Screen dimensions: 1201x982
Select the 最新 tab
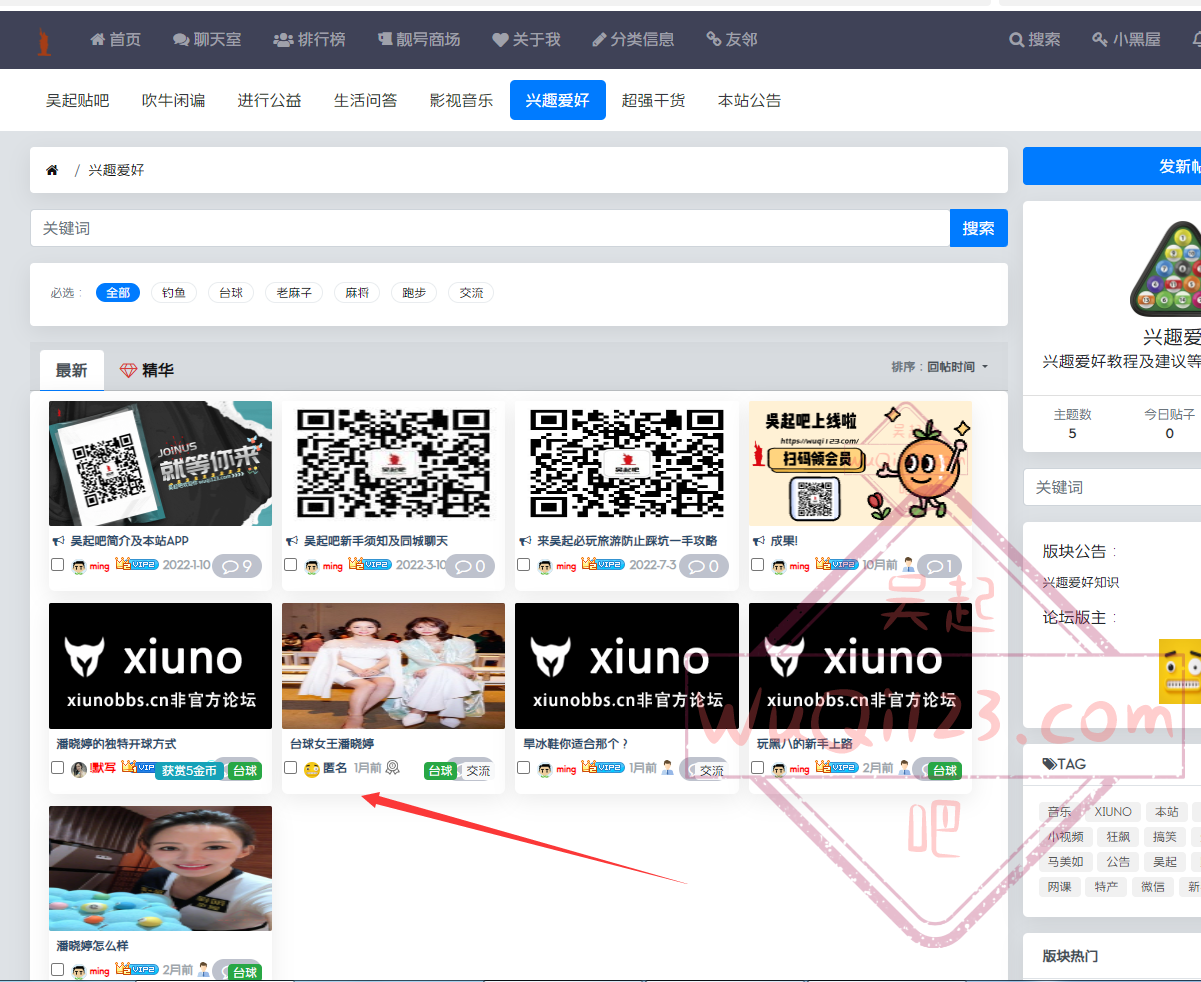[x=71, y=370]
